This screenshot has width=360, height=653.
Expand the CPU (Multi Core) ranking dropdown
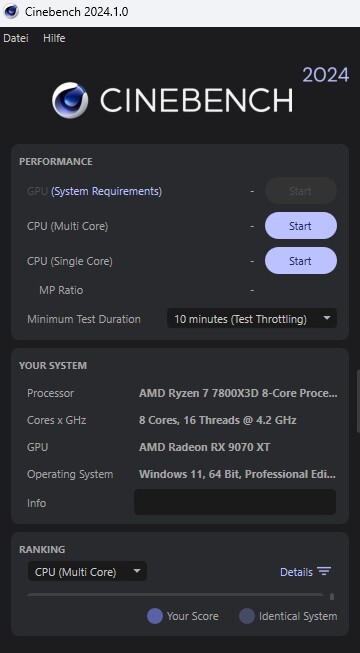[87, 571]
